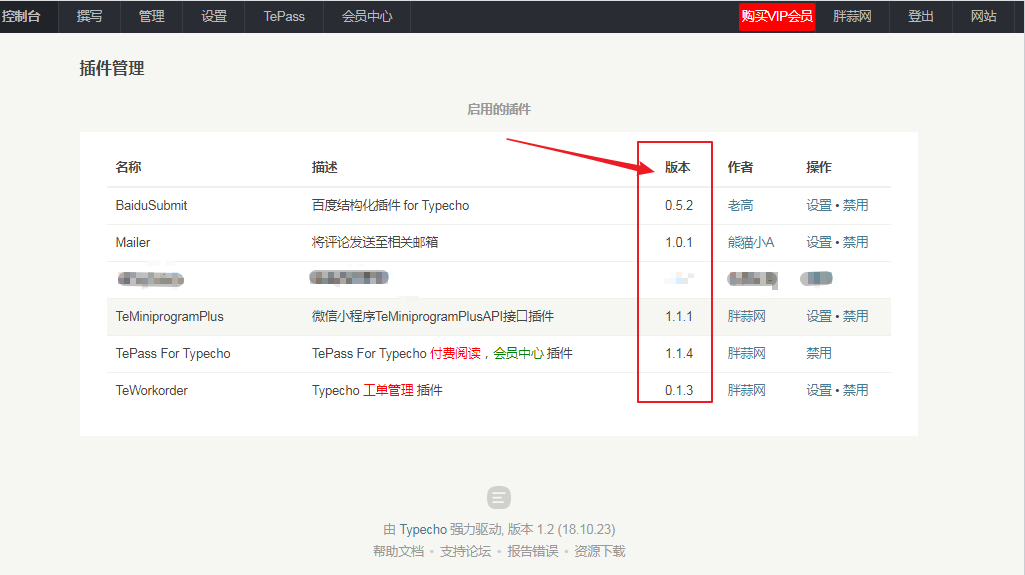Disable TePass For Typecho plugin
The image size is (1025, 575).
tap(819, 353)
